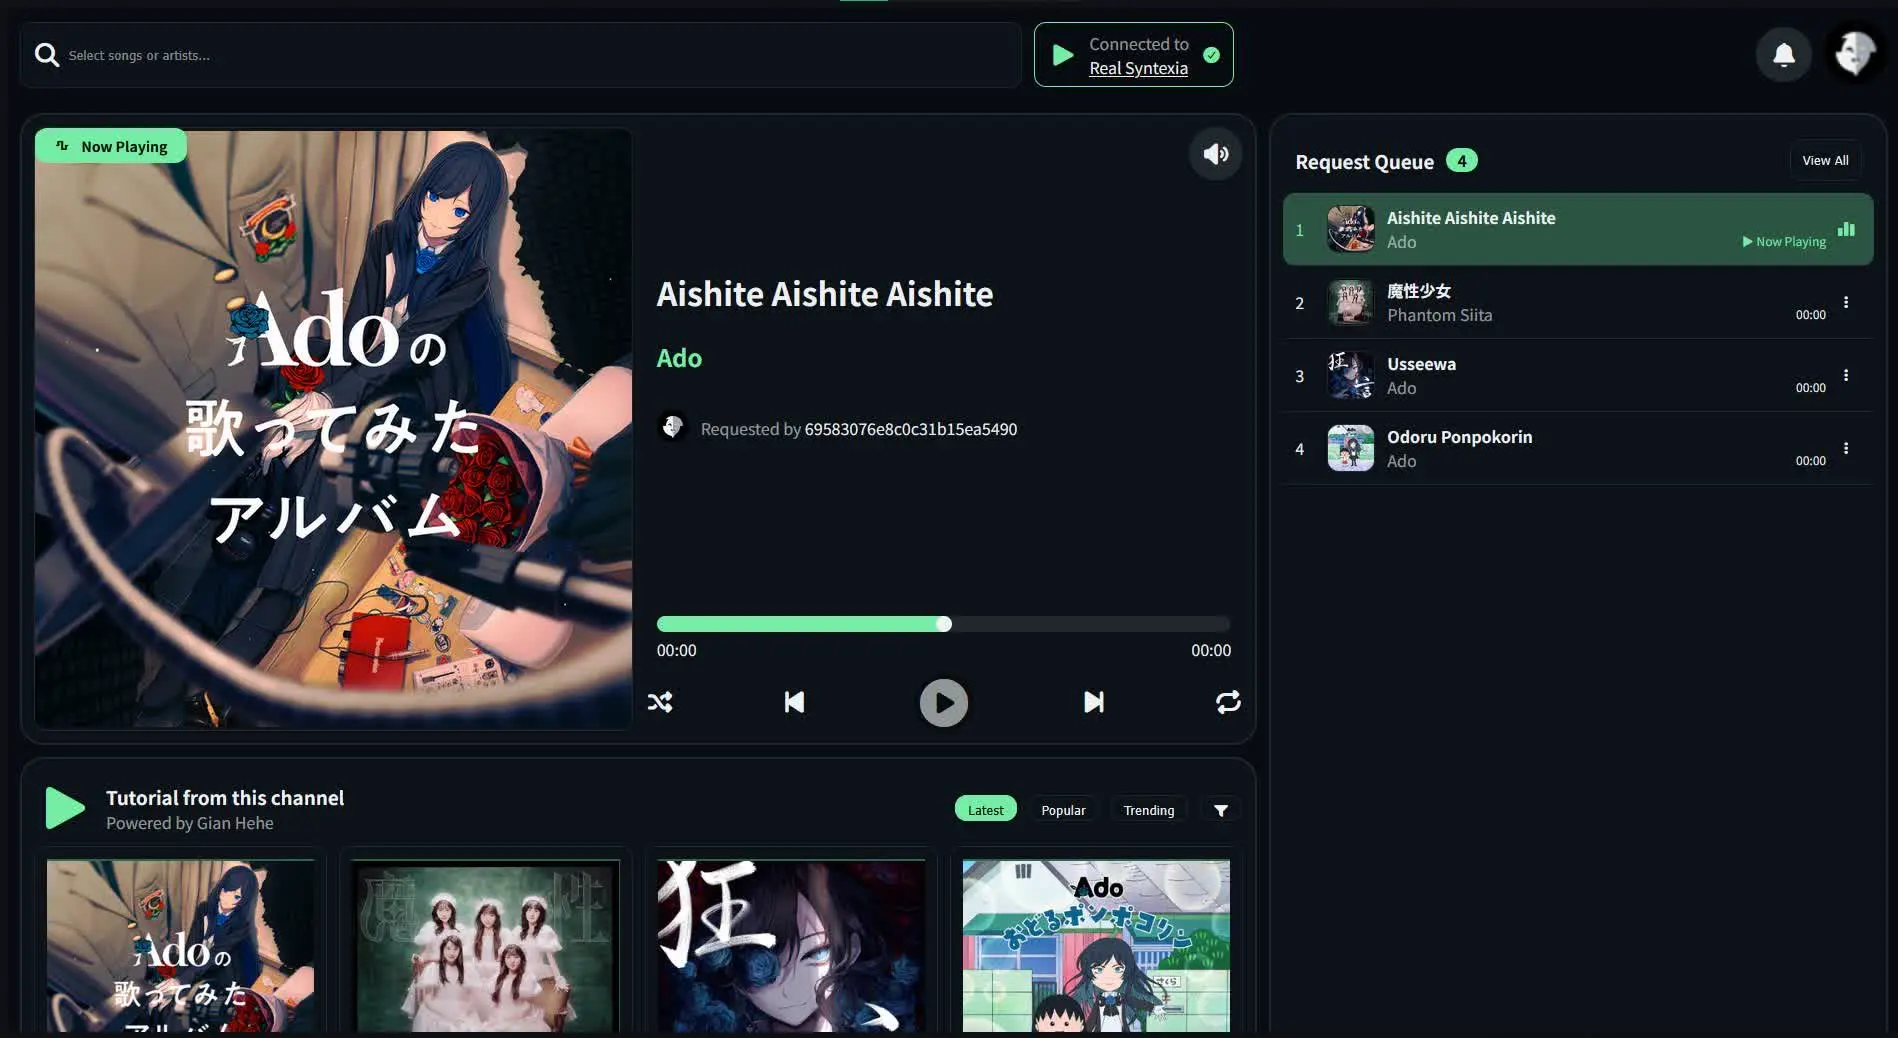Click the progress slider handle
This screenshot has width=1898, height=1038.
(943, 624)
